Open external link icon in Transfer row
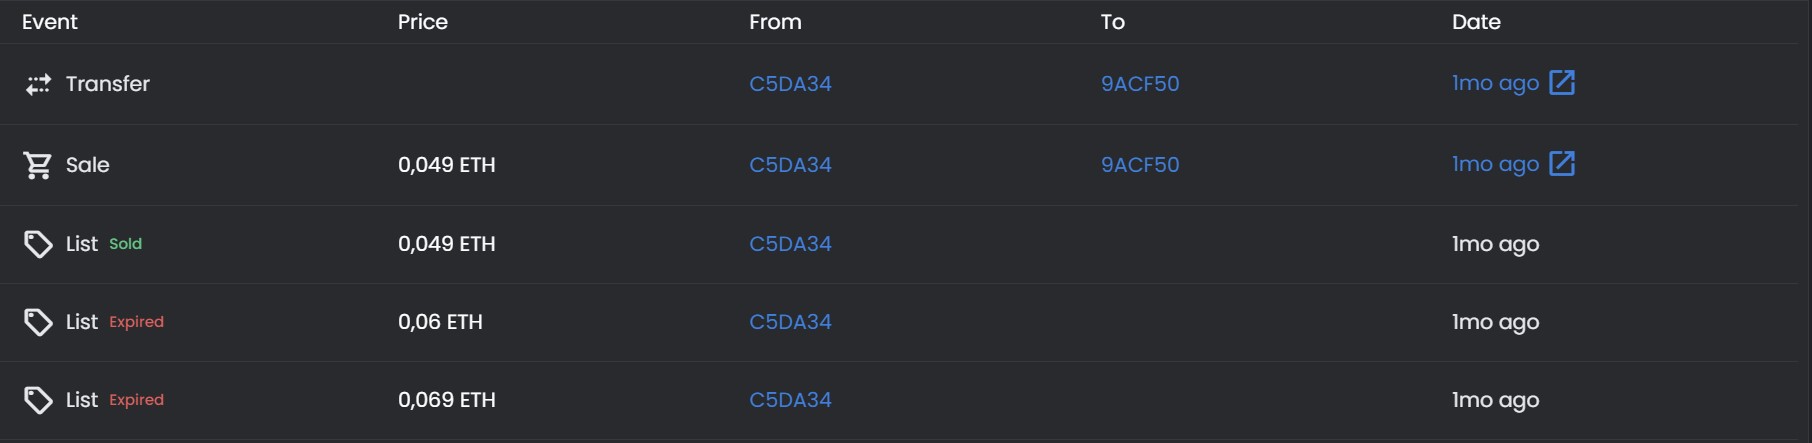The height and width of the screenshot is (443, 1812). pyautogui.click(x=1561, y=83)
